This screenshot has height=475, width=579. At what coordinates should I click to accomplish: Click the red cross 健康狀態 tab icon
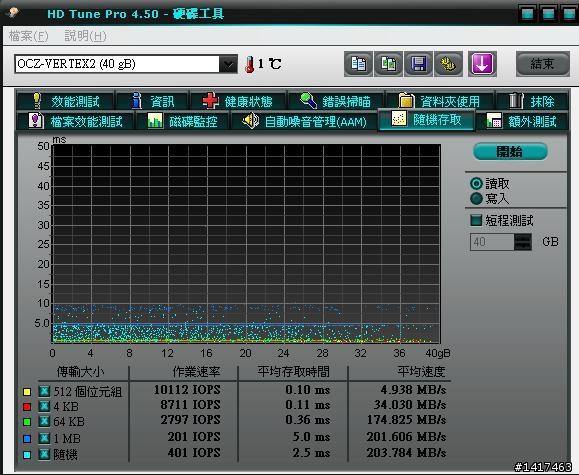[210, 101]
